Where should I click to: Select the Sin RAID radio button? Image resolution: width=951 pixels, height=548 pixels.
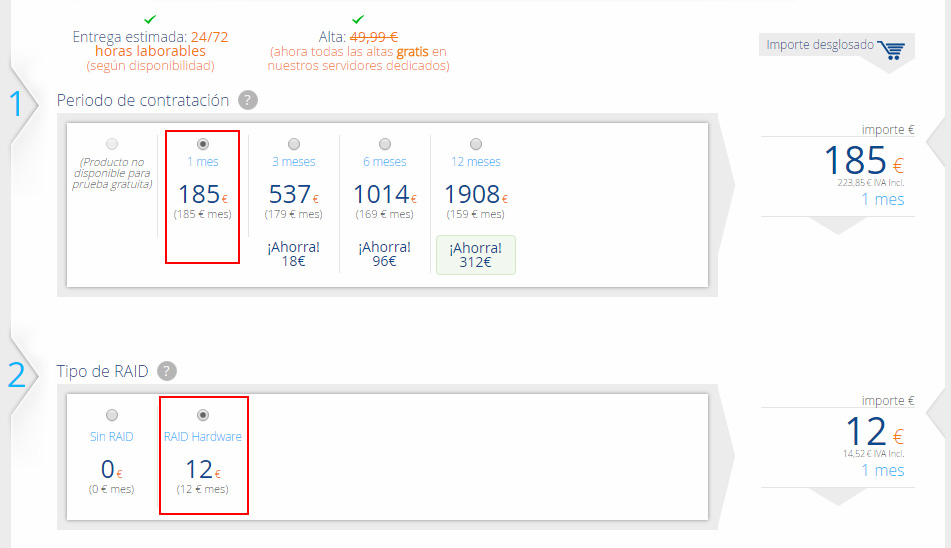click(111, 415)
